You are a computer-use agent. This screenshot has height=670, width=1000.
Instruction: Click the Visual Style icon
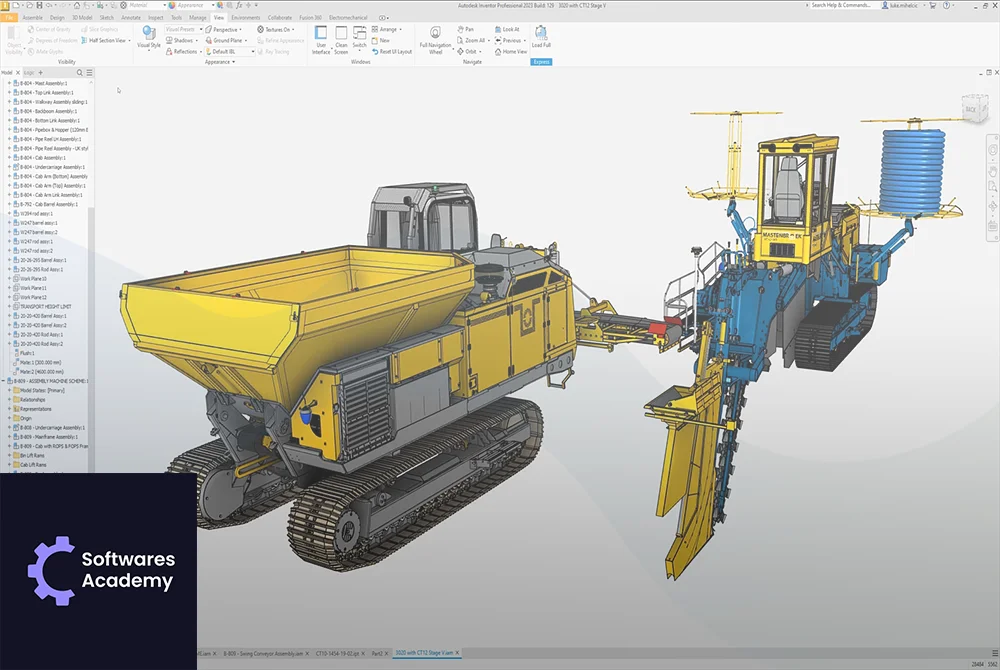149,33
